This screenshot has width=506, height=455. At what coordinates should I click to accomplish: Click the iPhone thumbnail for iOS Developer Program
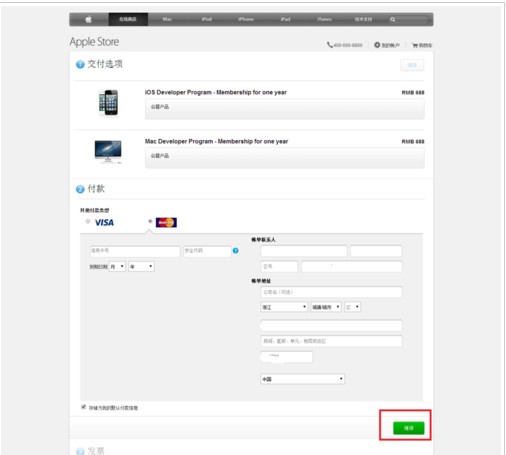108,102
